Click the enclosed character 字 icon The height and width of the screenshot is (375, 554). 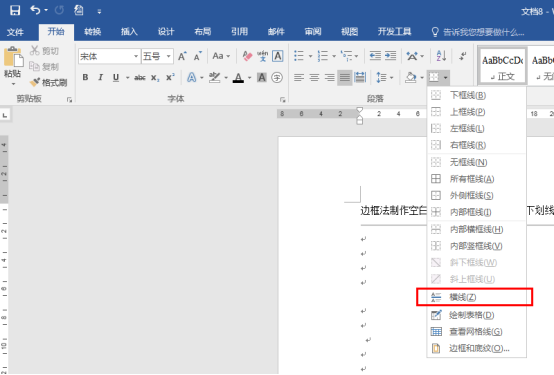click(277, 77)
